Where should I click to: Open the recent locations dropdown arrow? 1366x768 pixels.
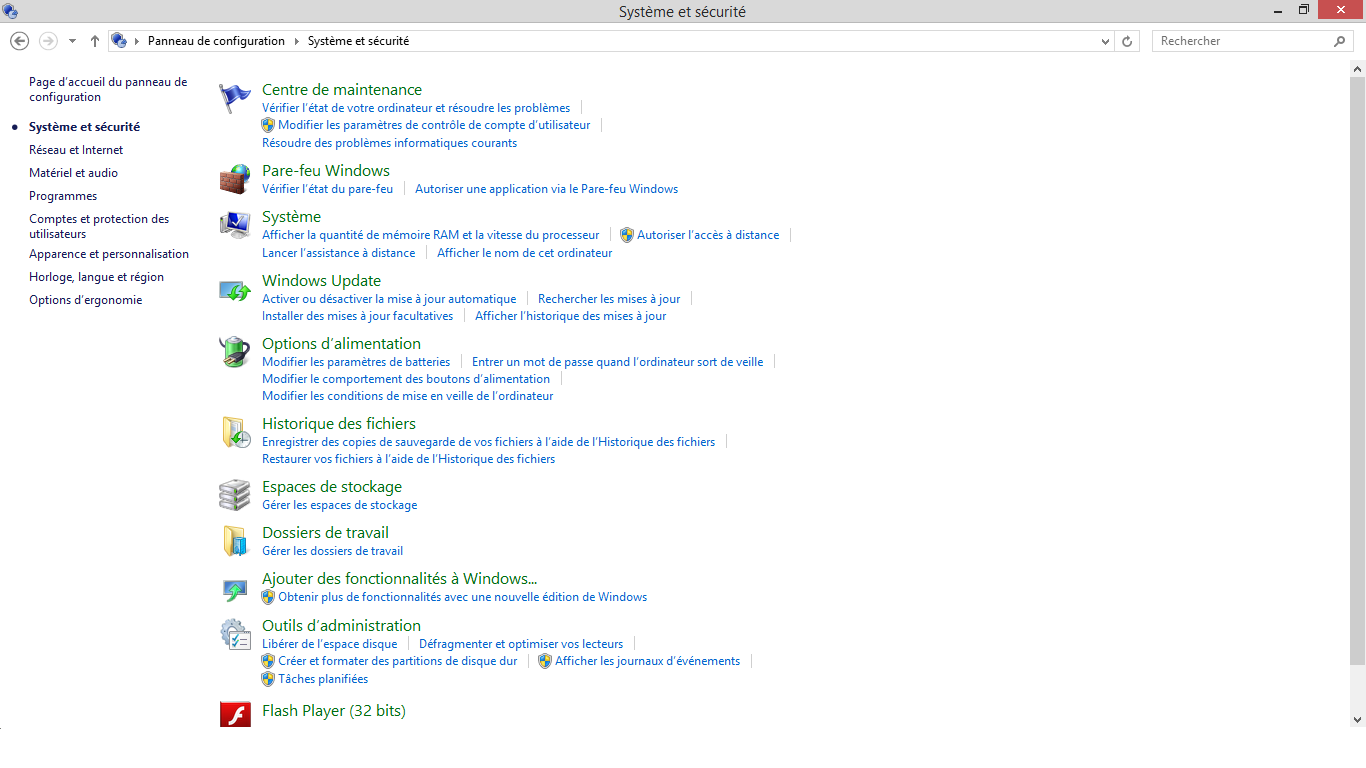72,41
